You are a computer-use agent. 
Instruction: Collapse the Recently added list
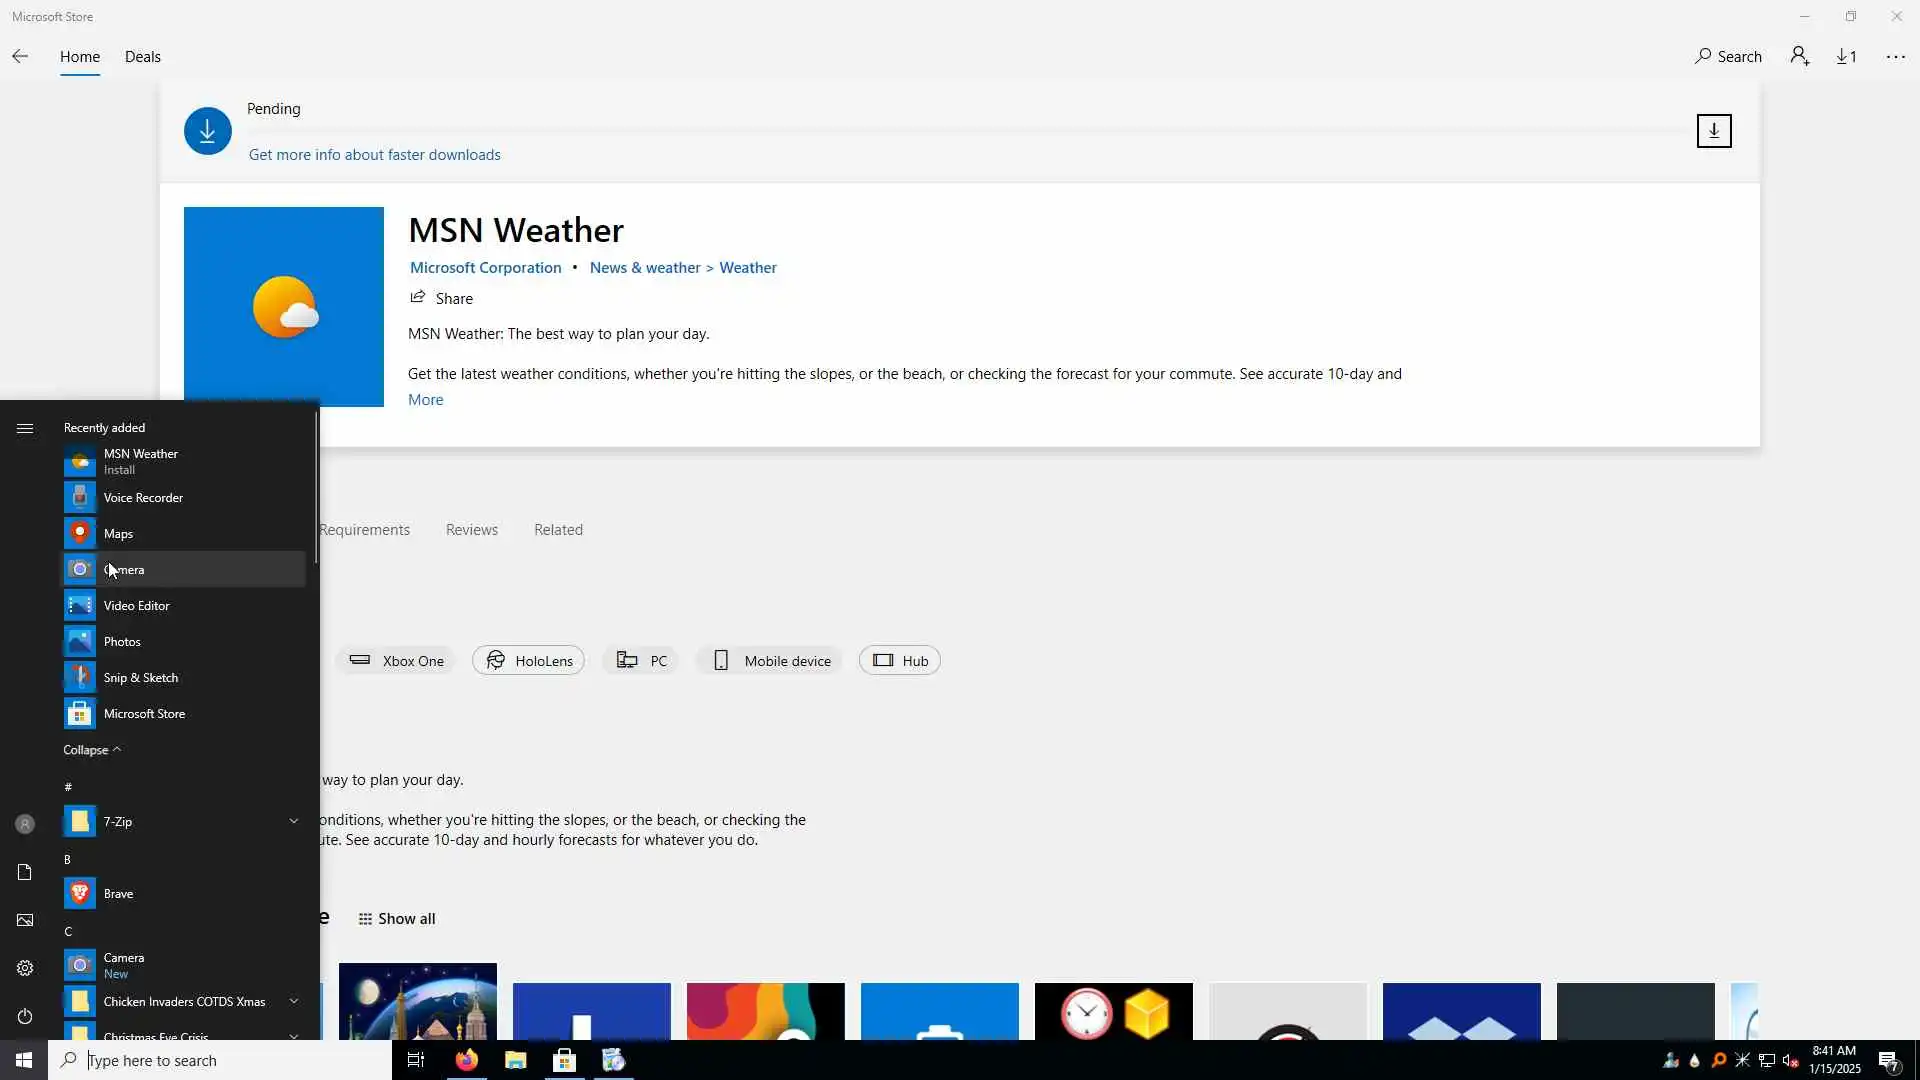91,749
